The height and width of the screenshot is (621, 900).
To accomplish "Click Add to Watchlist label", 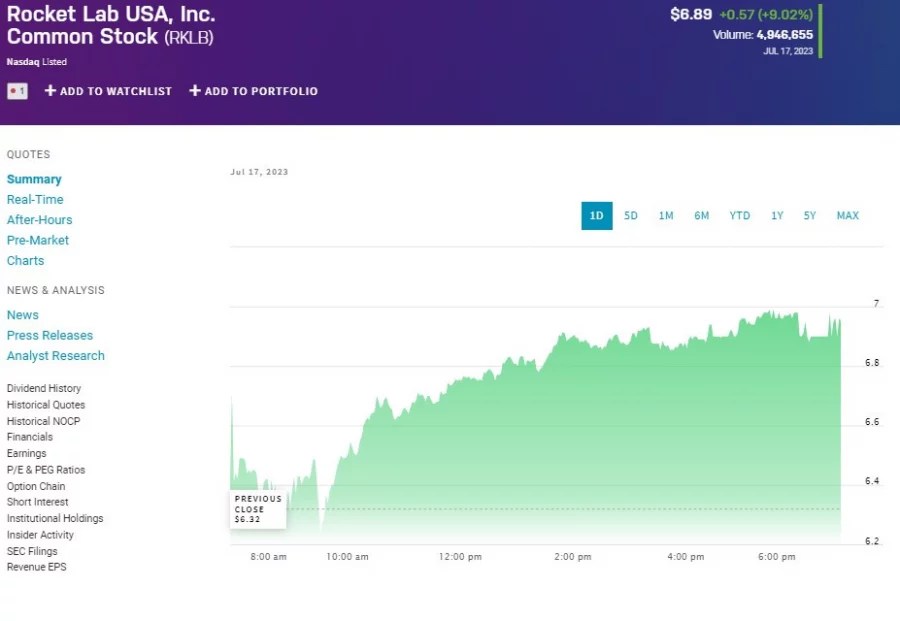I will 116,91.
